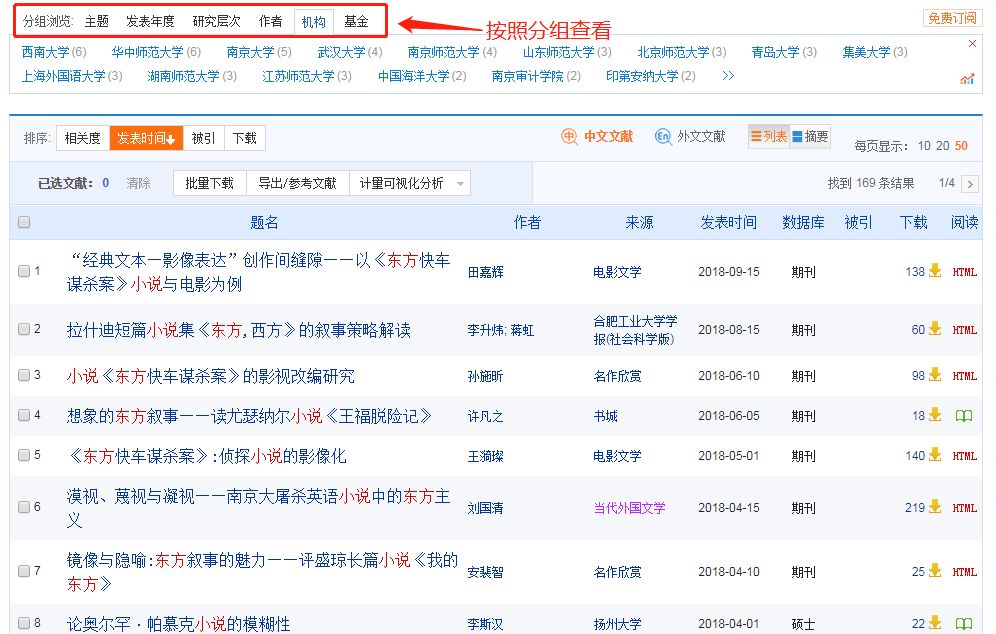Open HTML reading for the row 2 article
The image size is (996, 634).
pyautogui.click(x=964, y=330)
